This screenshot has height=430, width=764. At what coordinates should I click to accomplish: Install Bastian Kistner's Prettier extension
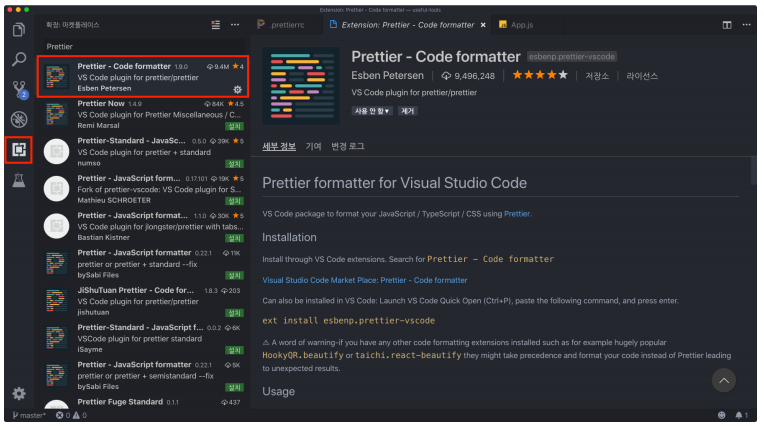(234, 239)
